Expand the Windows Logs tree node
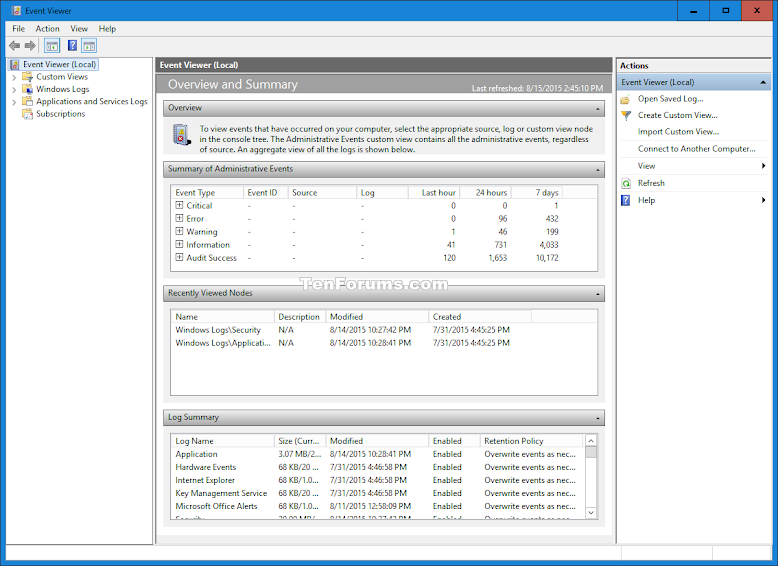The width and height of the screenshot is (778, 566). click(x=14, y=89)
